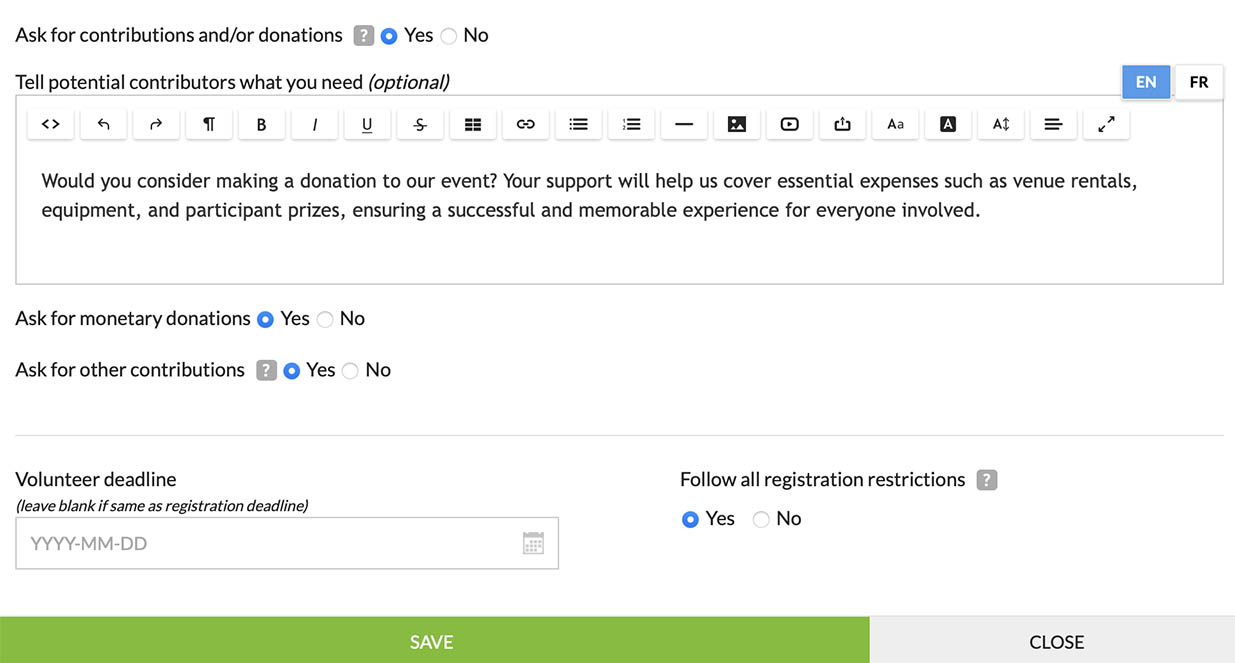Open paragraph format dropdown
Image resolution: width=1235 pixels, height=663 pixels.
pyautogui.click(x=209, y=124)
